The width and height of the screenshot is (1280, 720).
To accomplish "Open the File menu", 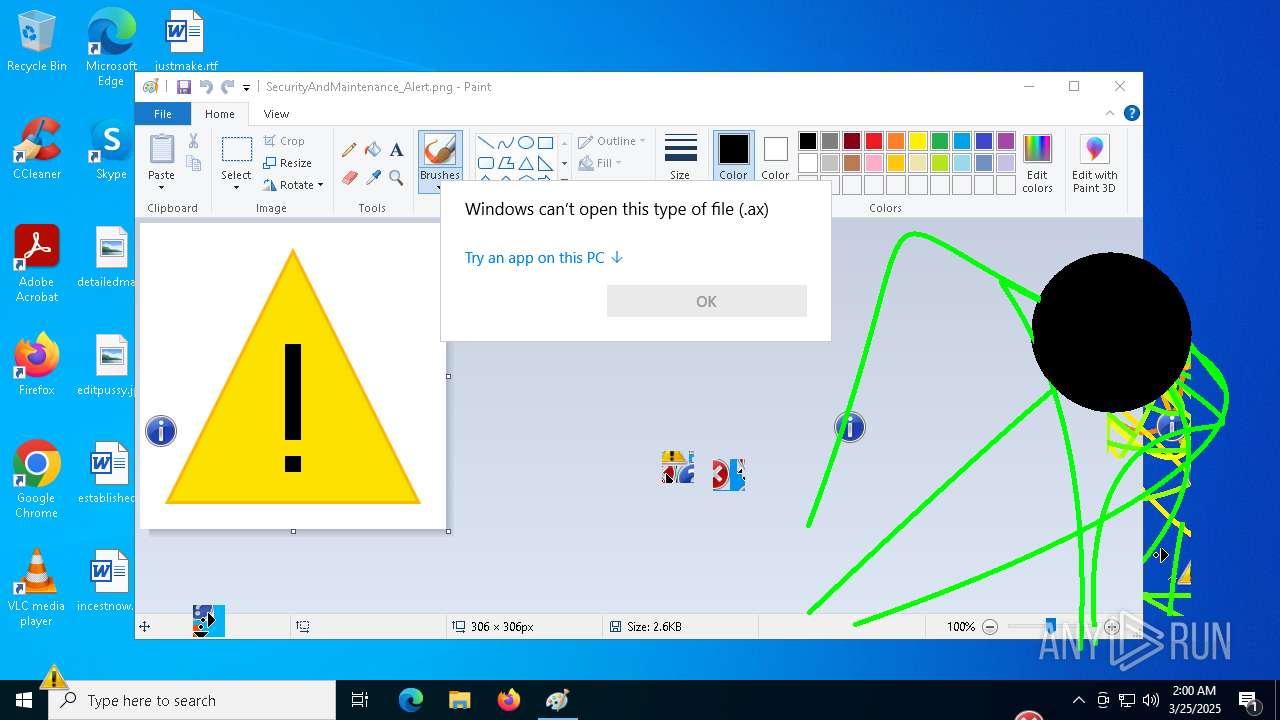I will coord(162,114).
